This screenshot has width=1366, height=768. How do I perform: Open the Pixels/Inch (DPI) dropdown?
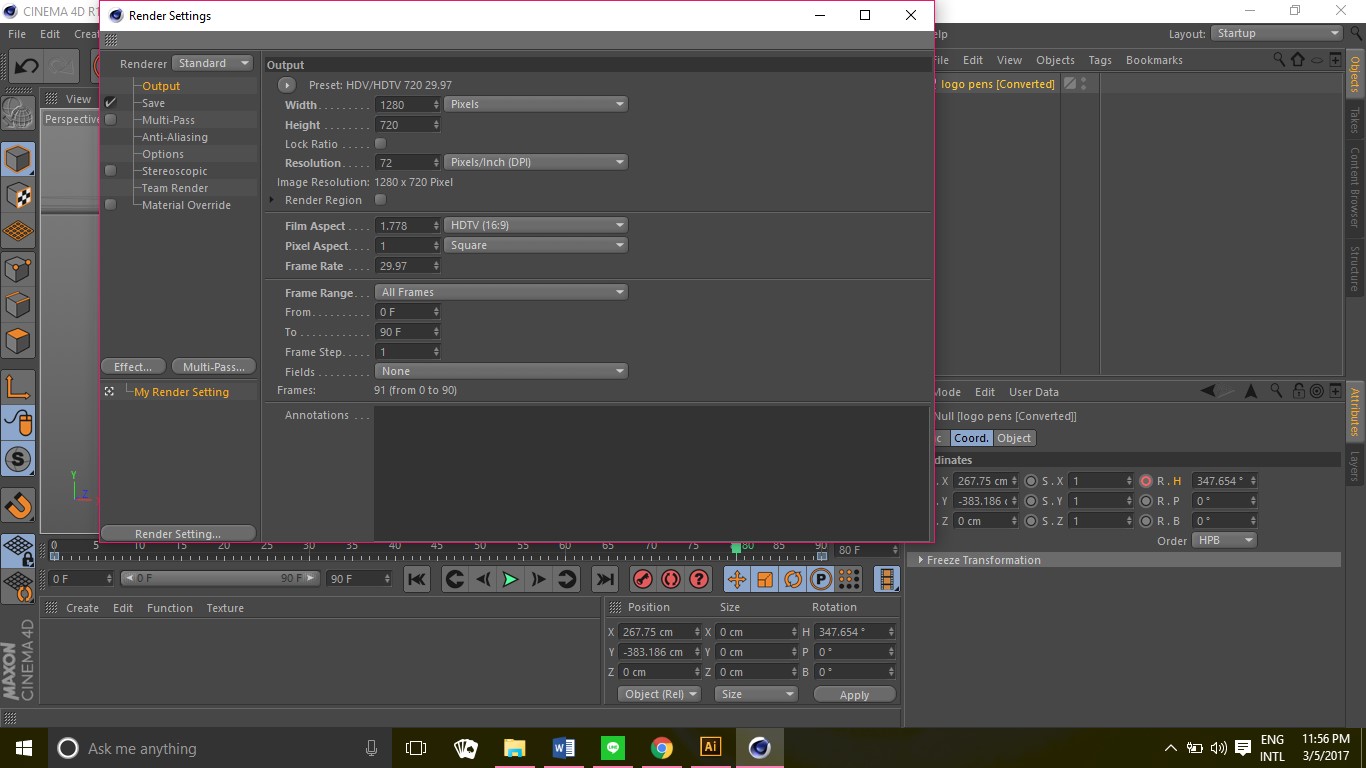click(x=536, y=162)
